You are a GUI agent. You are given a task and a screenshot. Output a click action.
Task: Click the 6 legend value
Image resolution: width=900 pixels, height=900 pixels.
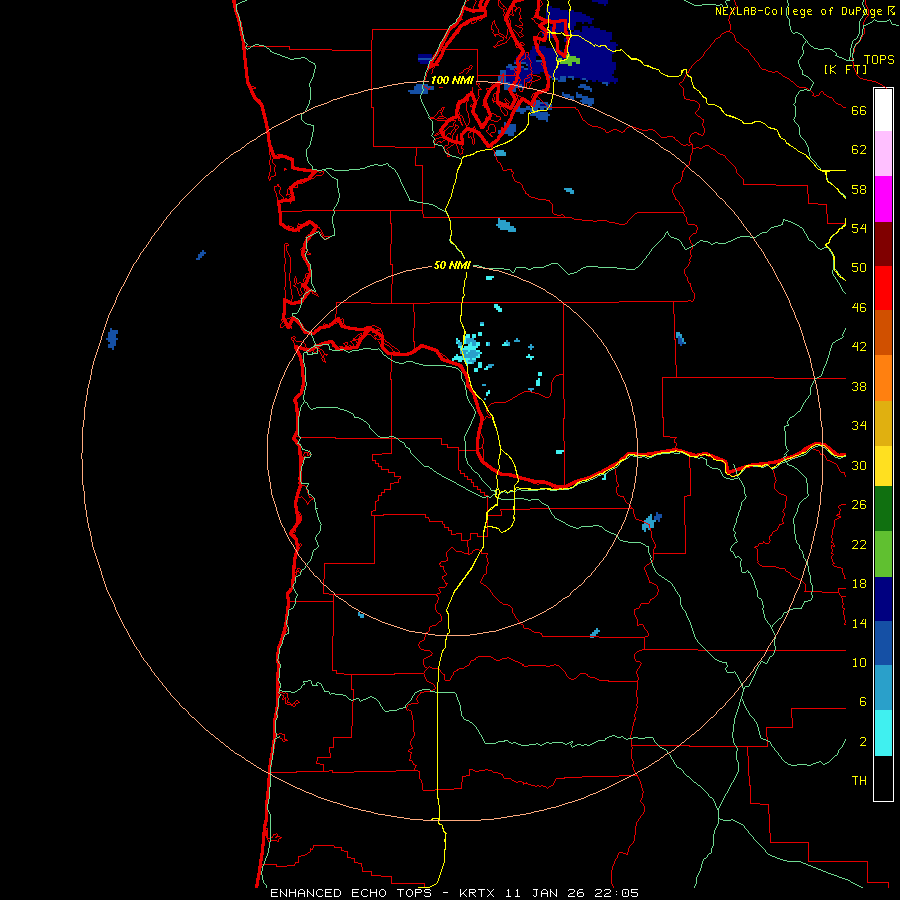pyautogui.click(x=863, y=702)
